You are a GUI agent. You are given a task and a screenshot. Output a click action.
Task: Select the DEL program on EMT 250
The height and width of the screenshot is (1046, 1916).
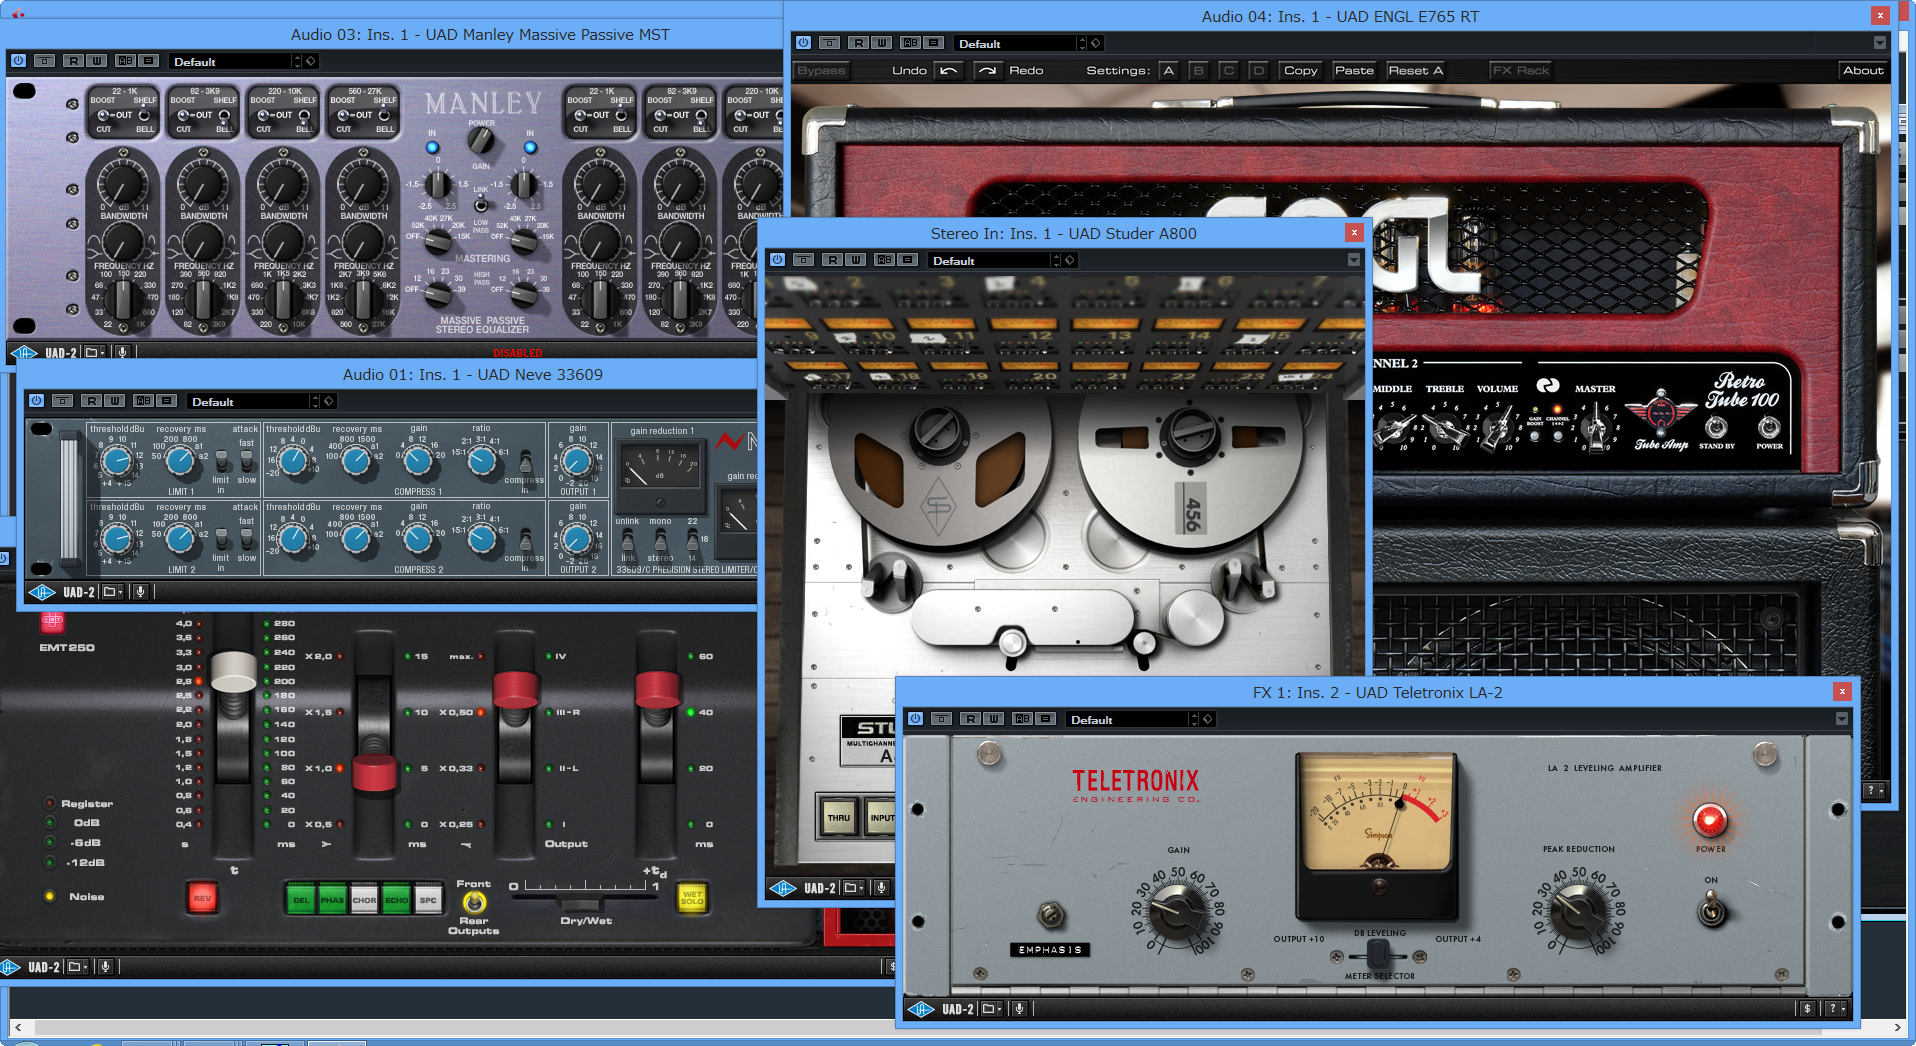(300, 898)
